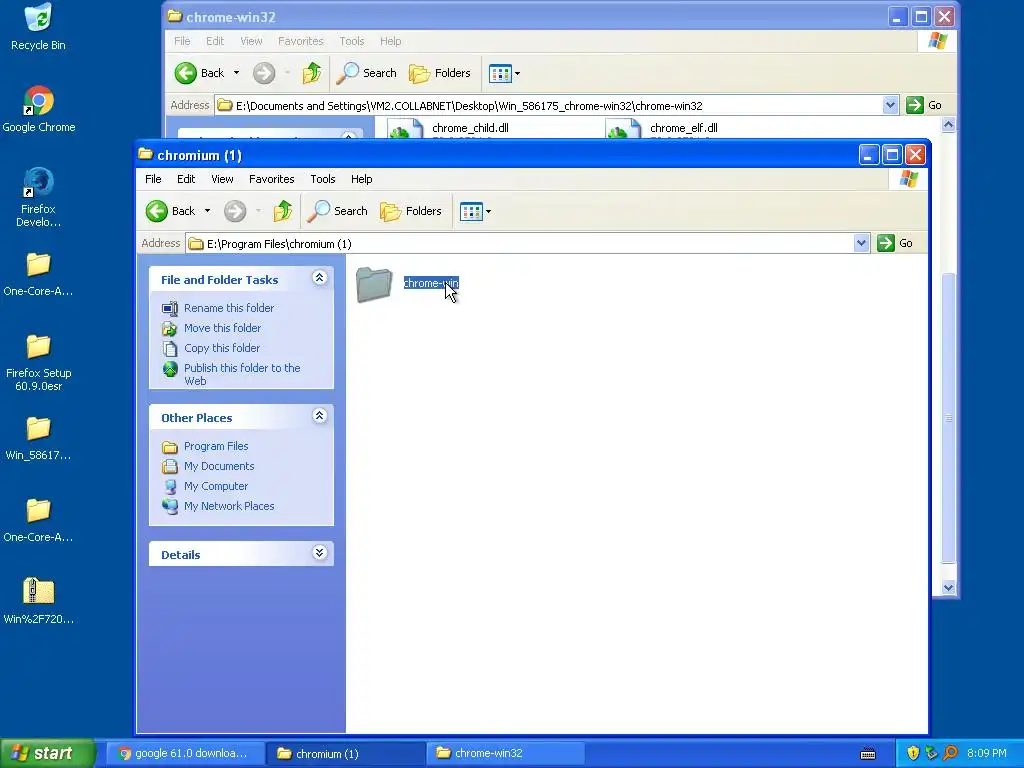Select the chrome-win folder icon

[374, 285]
